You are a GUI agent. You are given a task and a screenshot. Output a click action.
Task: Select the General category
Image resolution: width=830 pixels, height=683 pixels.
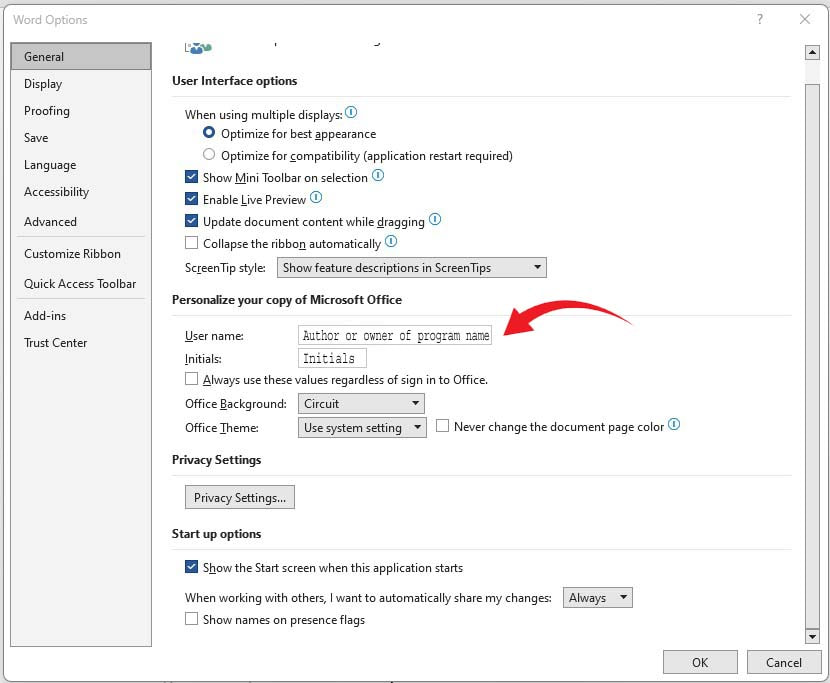point(81,57)
